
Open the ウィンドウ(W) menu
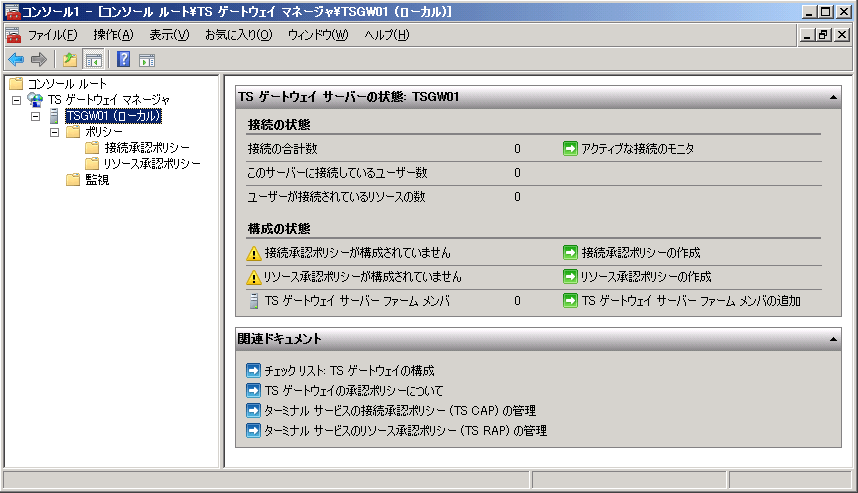(x=318, y=35)
